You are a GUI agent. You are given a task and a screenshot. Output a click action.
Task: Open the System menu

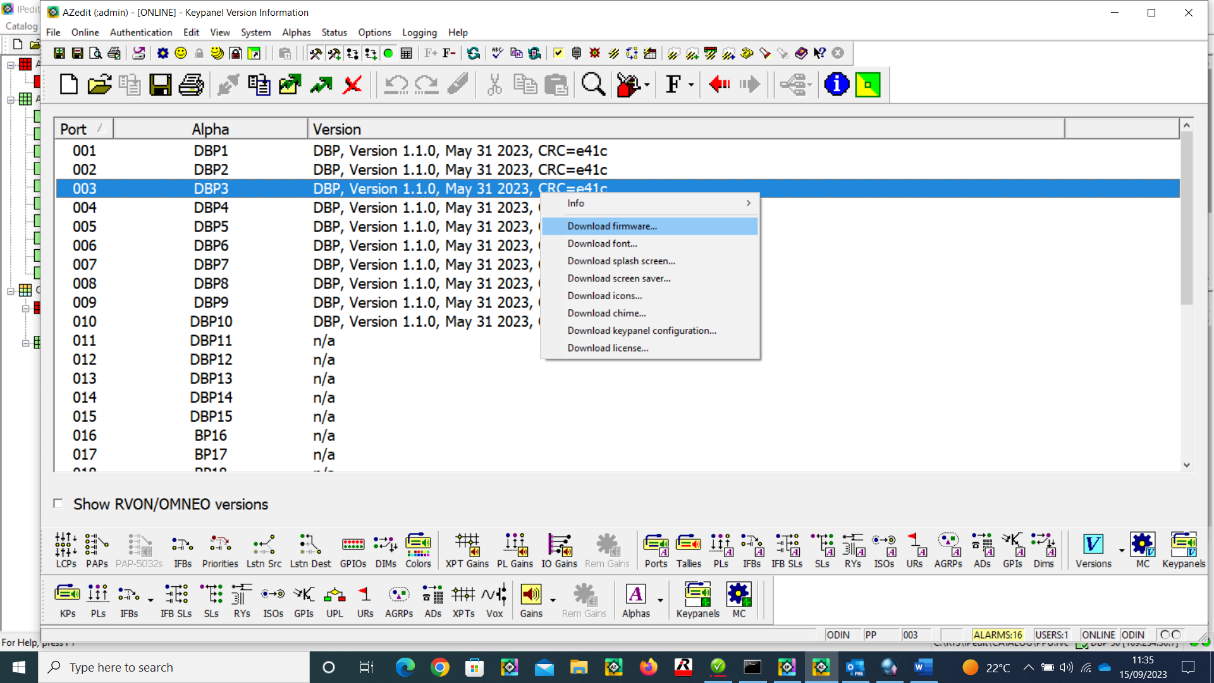(x=256, y=32)
